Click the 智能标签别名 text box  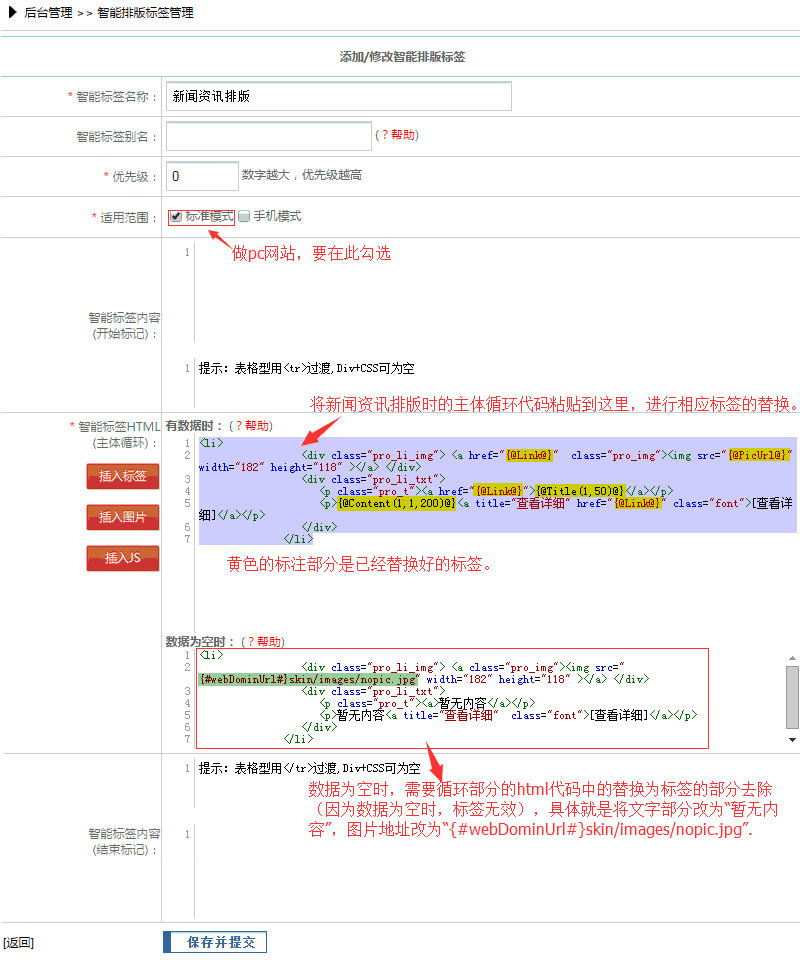click(269, 136)
